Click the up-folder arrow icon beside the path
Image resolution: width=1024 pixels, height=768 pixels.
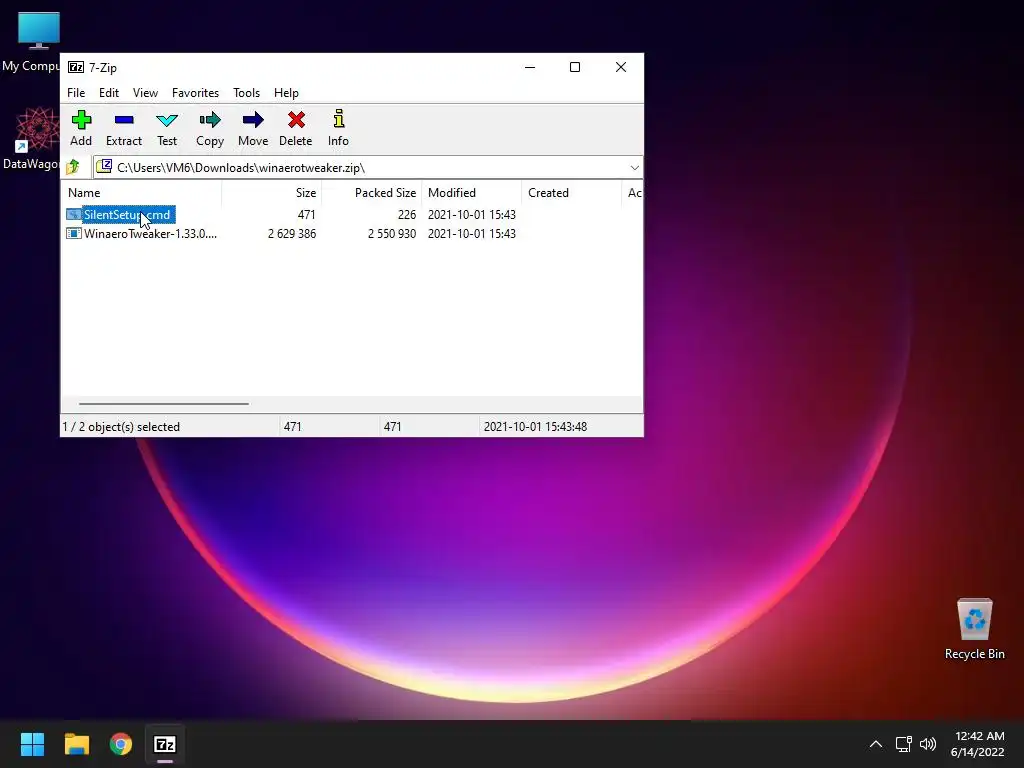click(72, 167)
